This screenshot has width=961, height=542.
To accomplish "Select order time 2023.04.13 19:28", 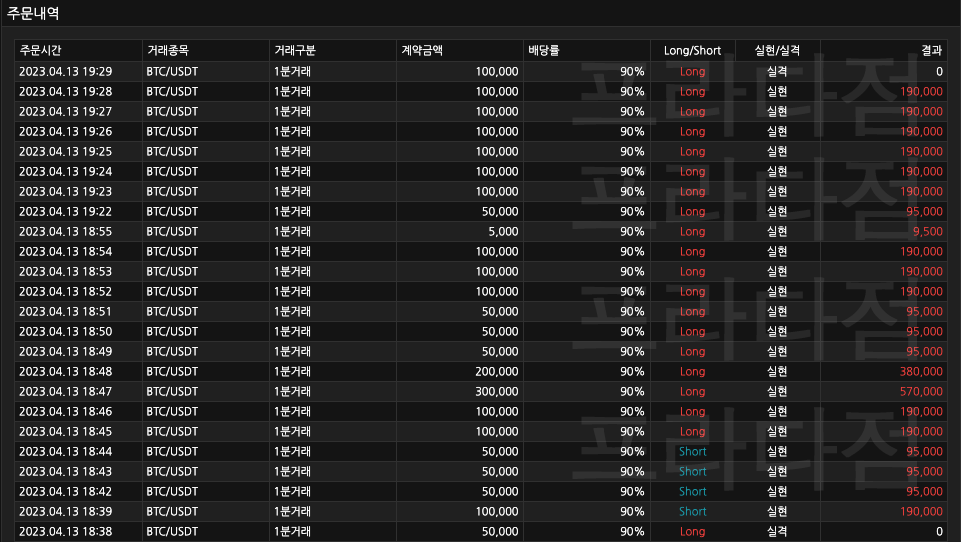I will pos(66,91).
